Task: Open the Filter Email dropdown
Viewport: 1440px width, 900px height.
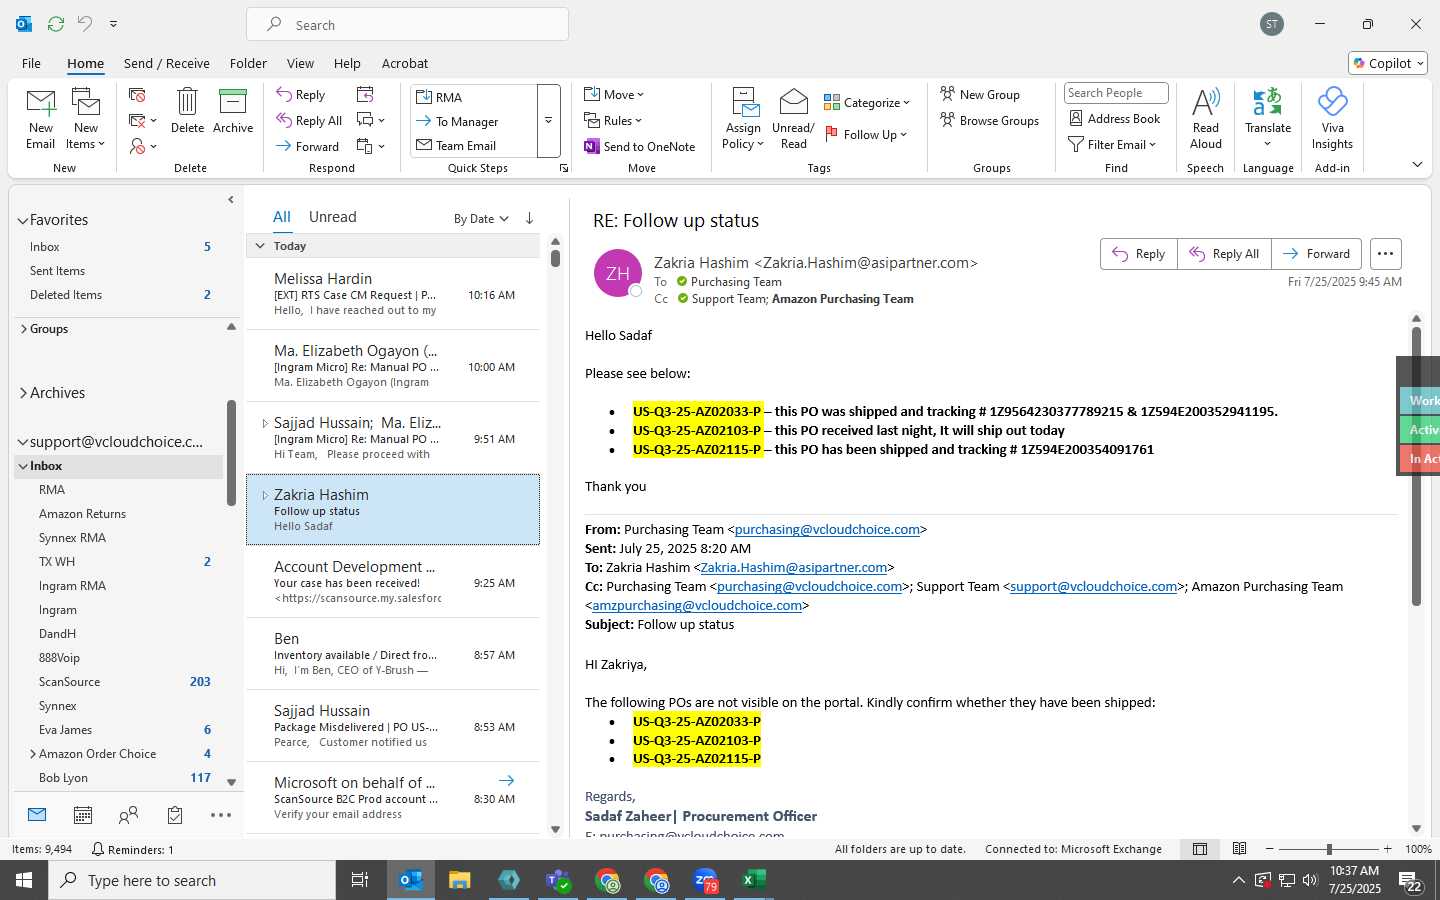Action: [1113, 144]
